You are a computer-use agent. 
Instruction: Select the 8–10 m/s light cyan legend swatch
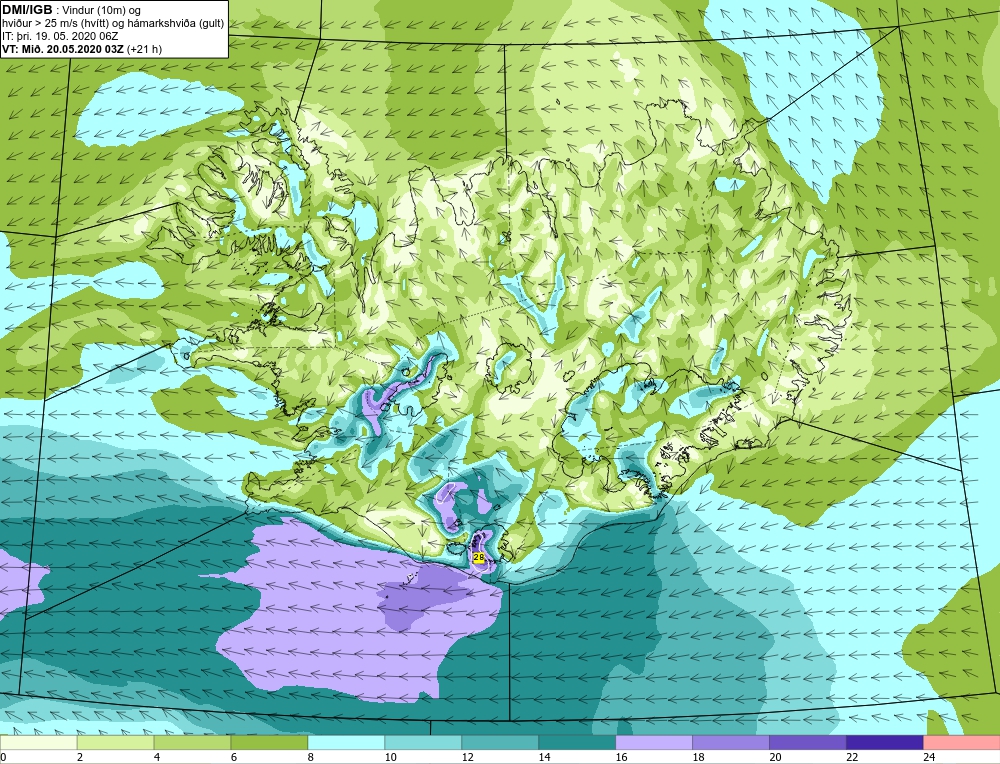click(346, 742)
